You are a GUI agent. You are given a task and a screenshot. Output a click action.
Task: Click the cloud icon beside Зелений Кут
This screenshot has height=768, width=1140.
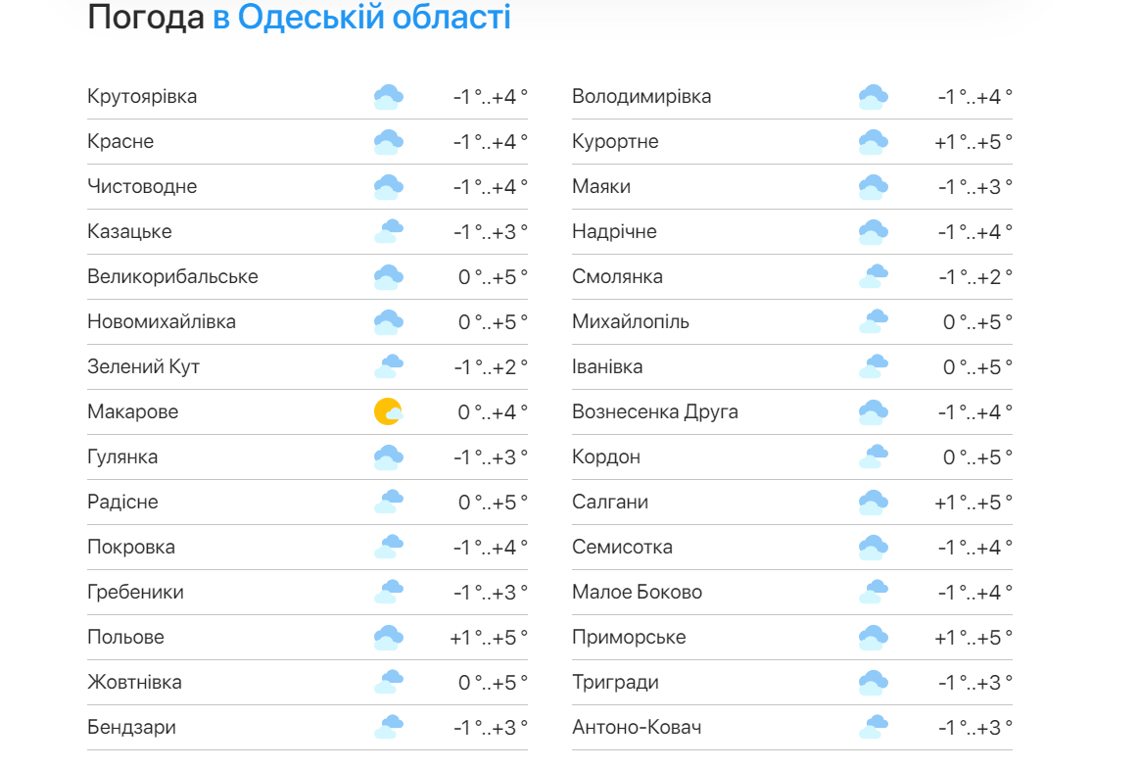388,367
